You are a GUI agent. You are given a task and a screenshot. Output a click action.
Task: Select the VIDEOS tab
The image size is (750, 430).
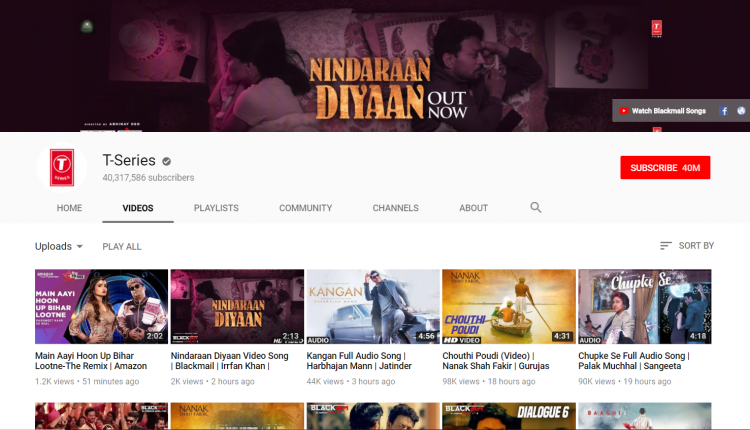tap(138, 208)
